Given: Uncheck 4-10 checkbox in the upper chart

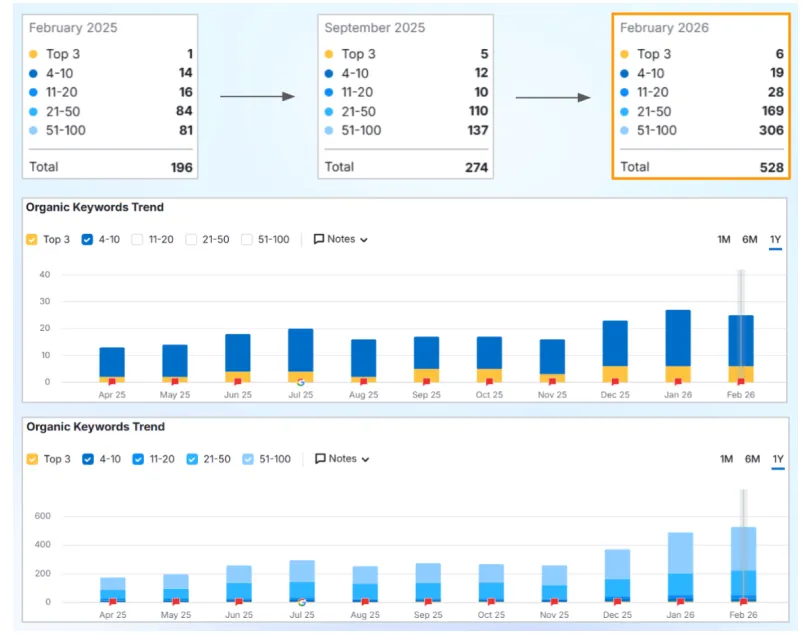Looking at the screenshot, I should 87,240.
